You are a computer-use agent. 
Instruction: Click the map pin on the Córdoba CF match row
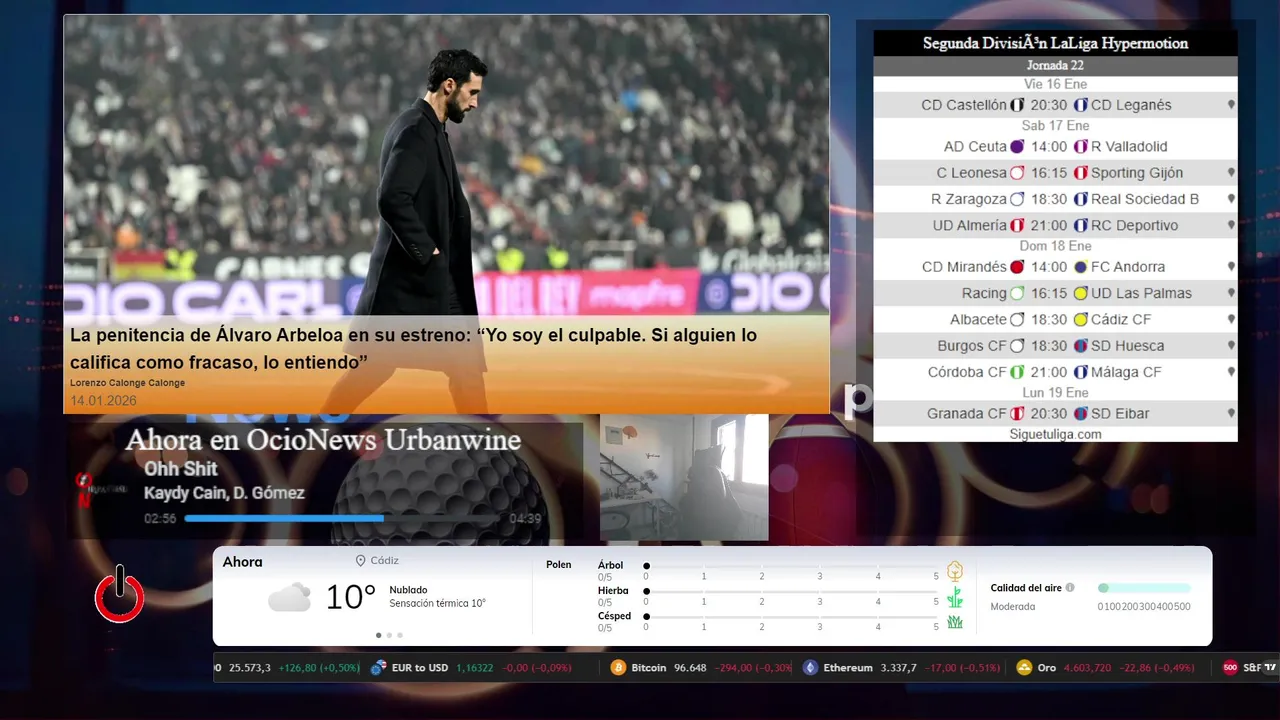pos(1231,372)
